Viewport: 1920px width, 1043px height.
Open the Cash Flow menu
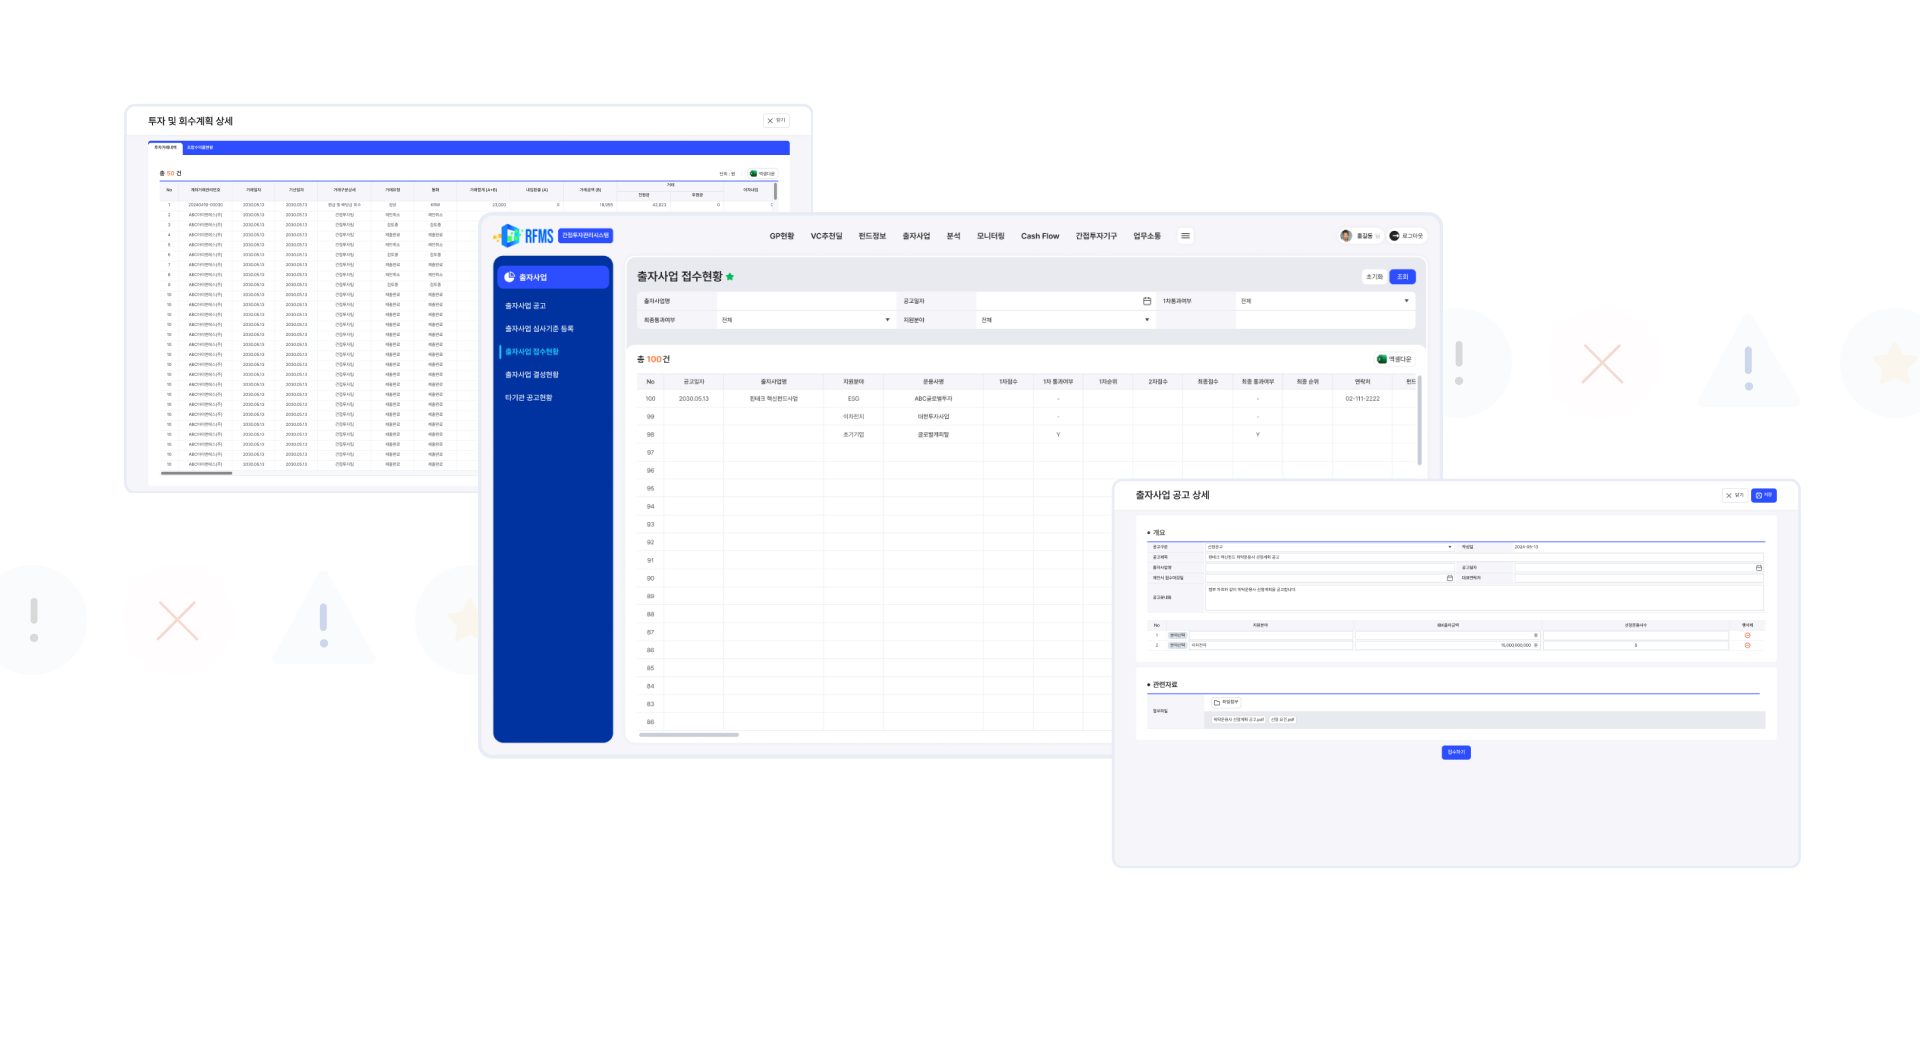pyautogui.click(x=1039, y=236)
